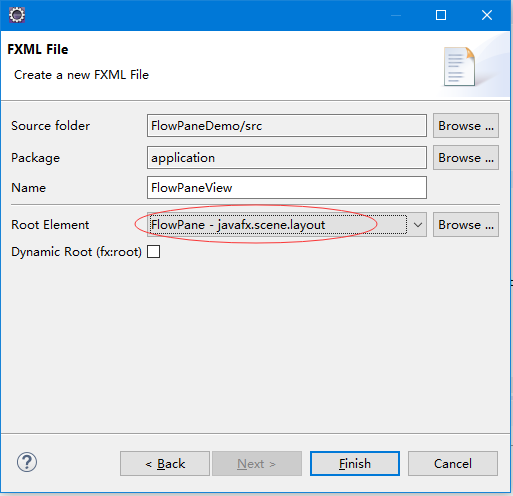Click the Dynamic Root (fx:root) label
Viewport: 513px width, 496px height.
click(77, 252)
